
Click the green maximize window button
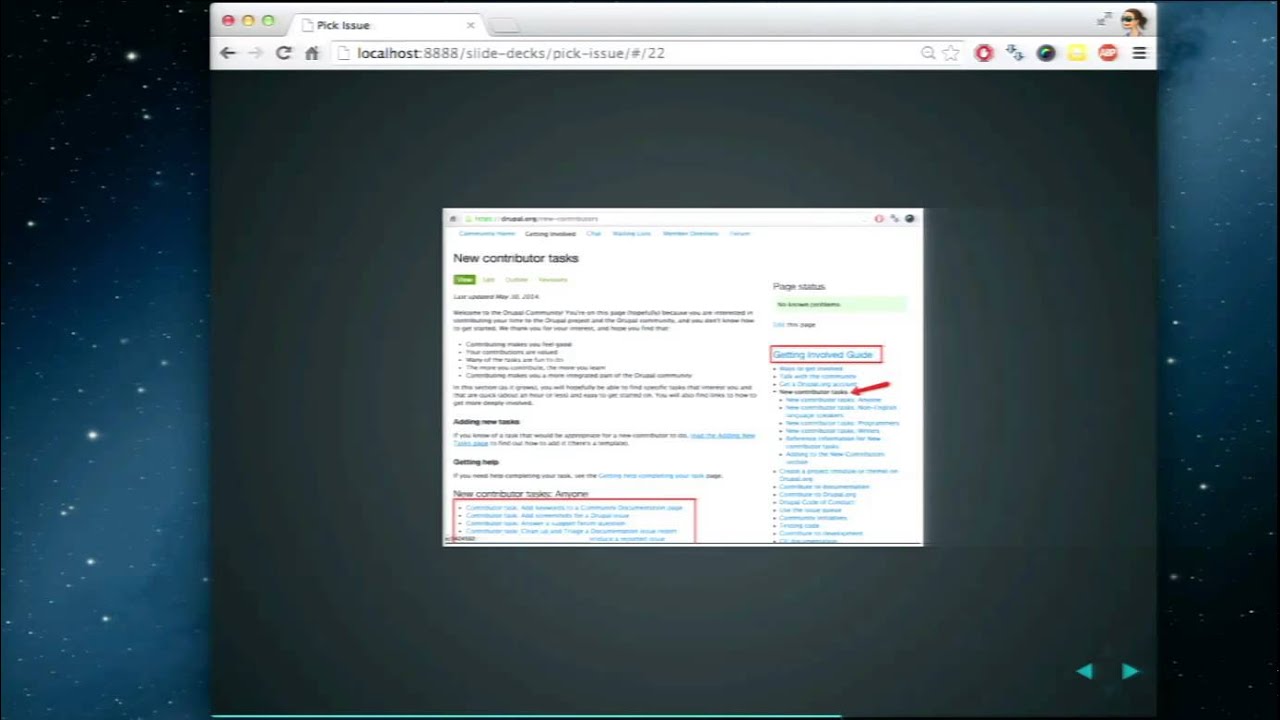(268, 20)
